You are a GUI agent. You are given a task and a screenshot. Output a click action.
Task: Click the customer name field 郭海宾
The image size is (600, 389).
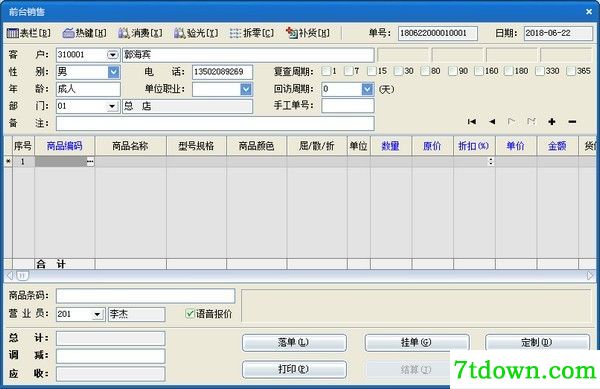[x=248, y=55]
